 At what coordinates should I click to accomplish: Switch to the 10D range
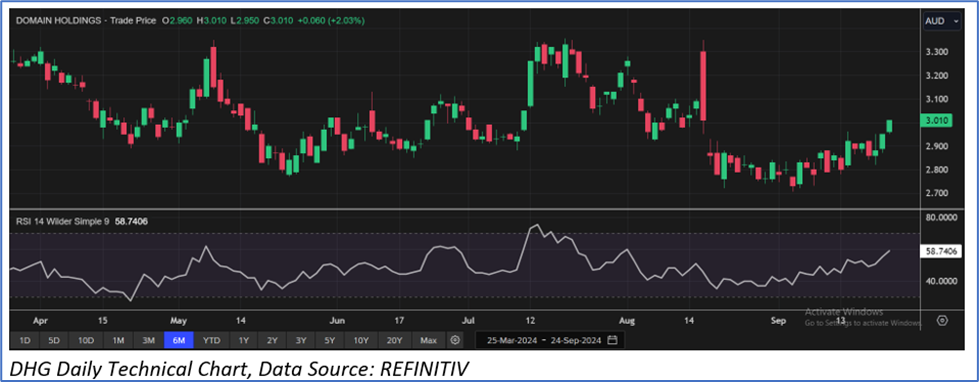tap(86, 340)
